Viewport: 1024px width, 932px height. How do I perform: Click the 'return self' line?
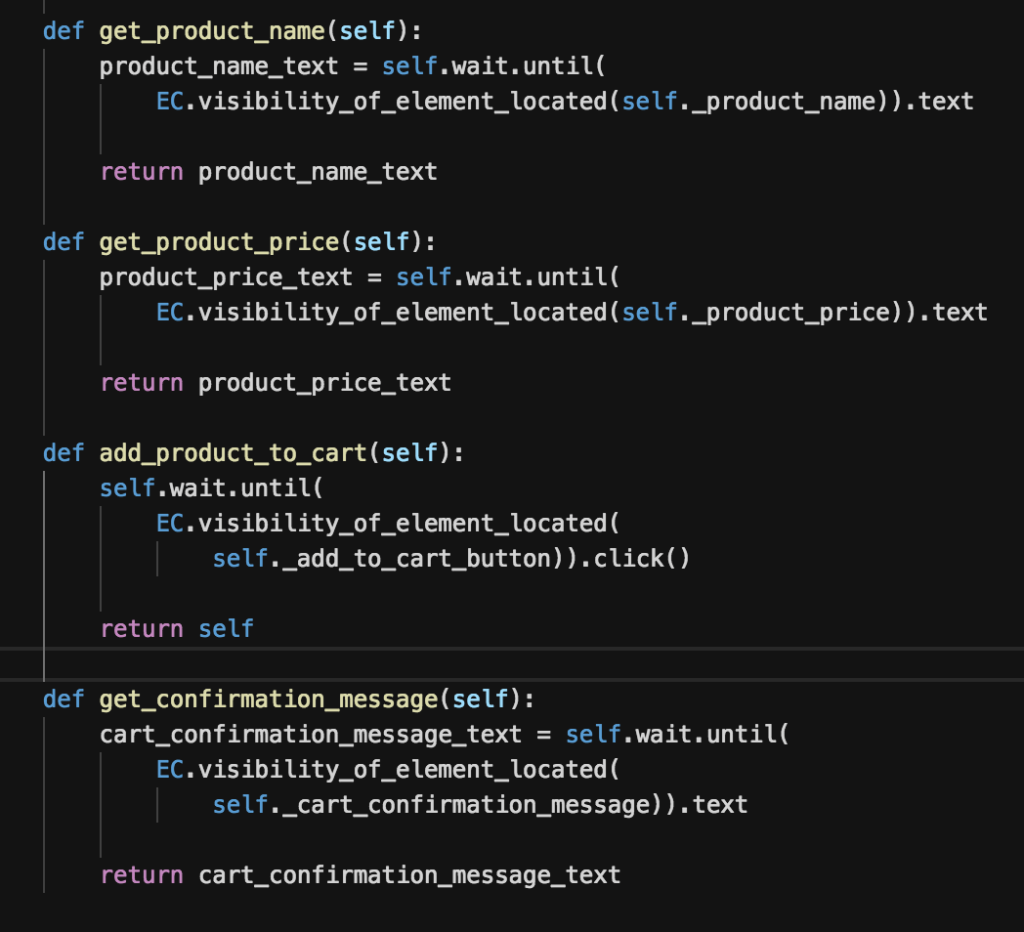176,629
